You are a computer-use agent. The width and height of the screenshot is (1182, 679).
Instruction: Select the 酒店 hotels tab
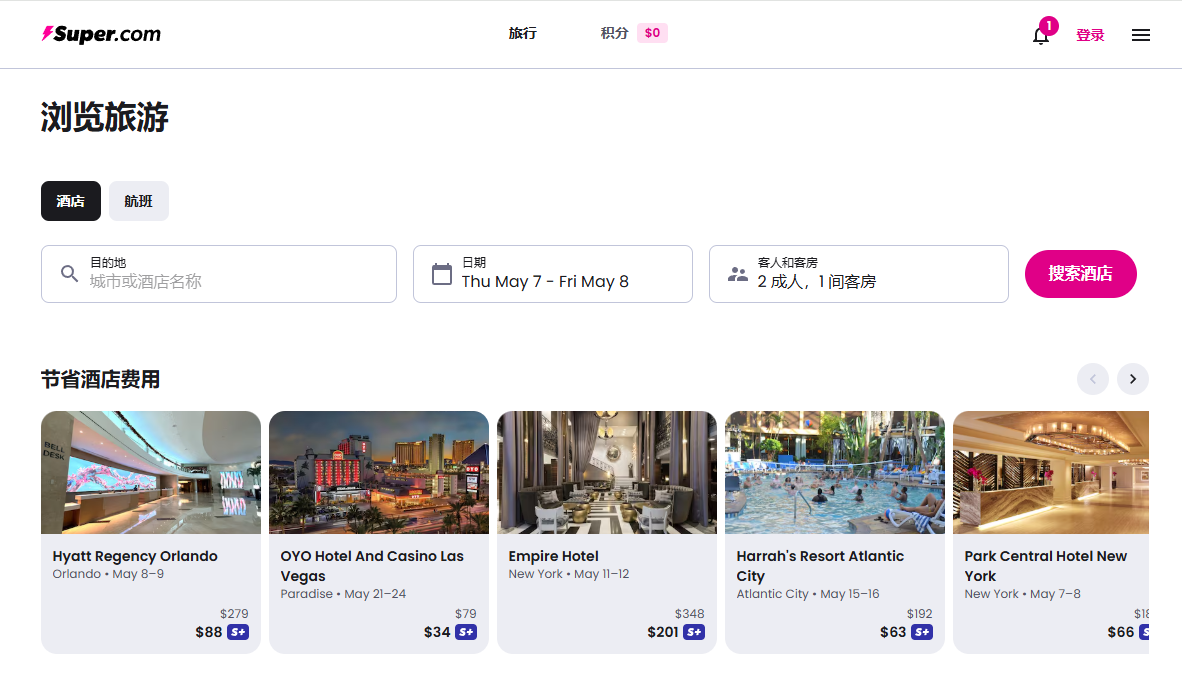(x=71, y=201)
